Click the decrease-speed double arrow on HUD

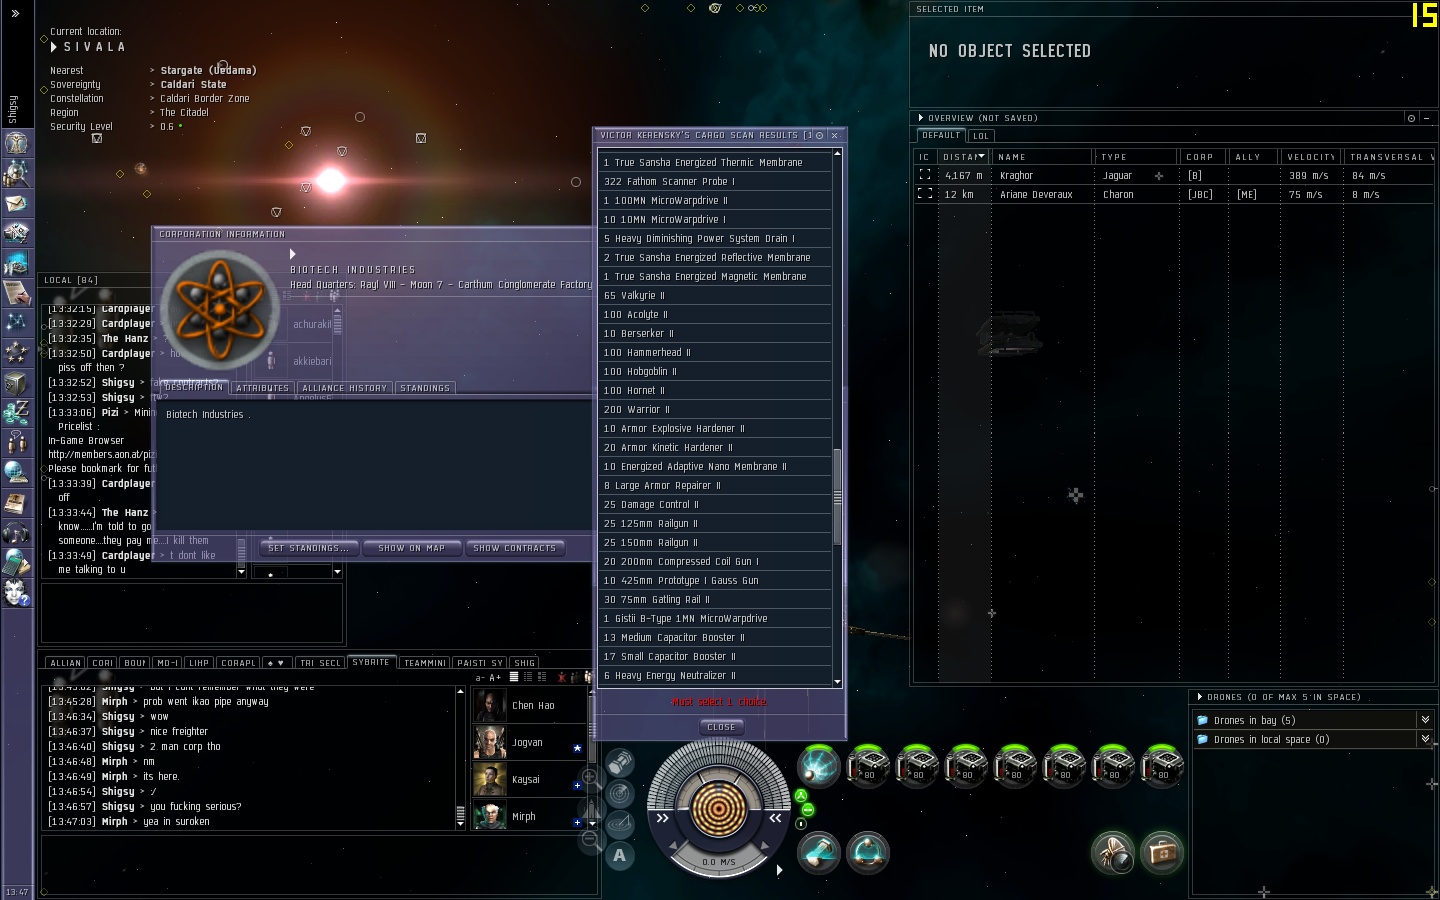pyautogui.click(x=662, y=818)
